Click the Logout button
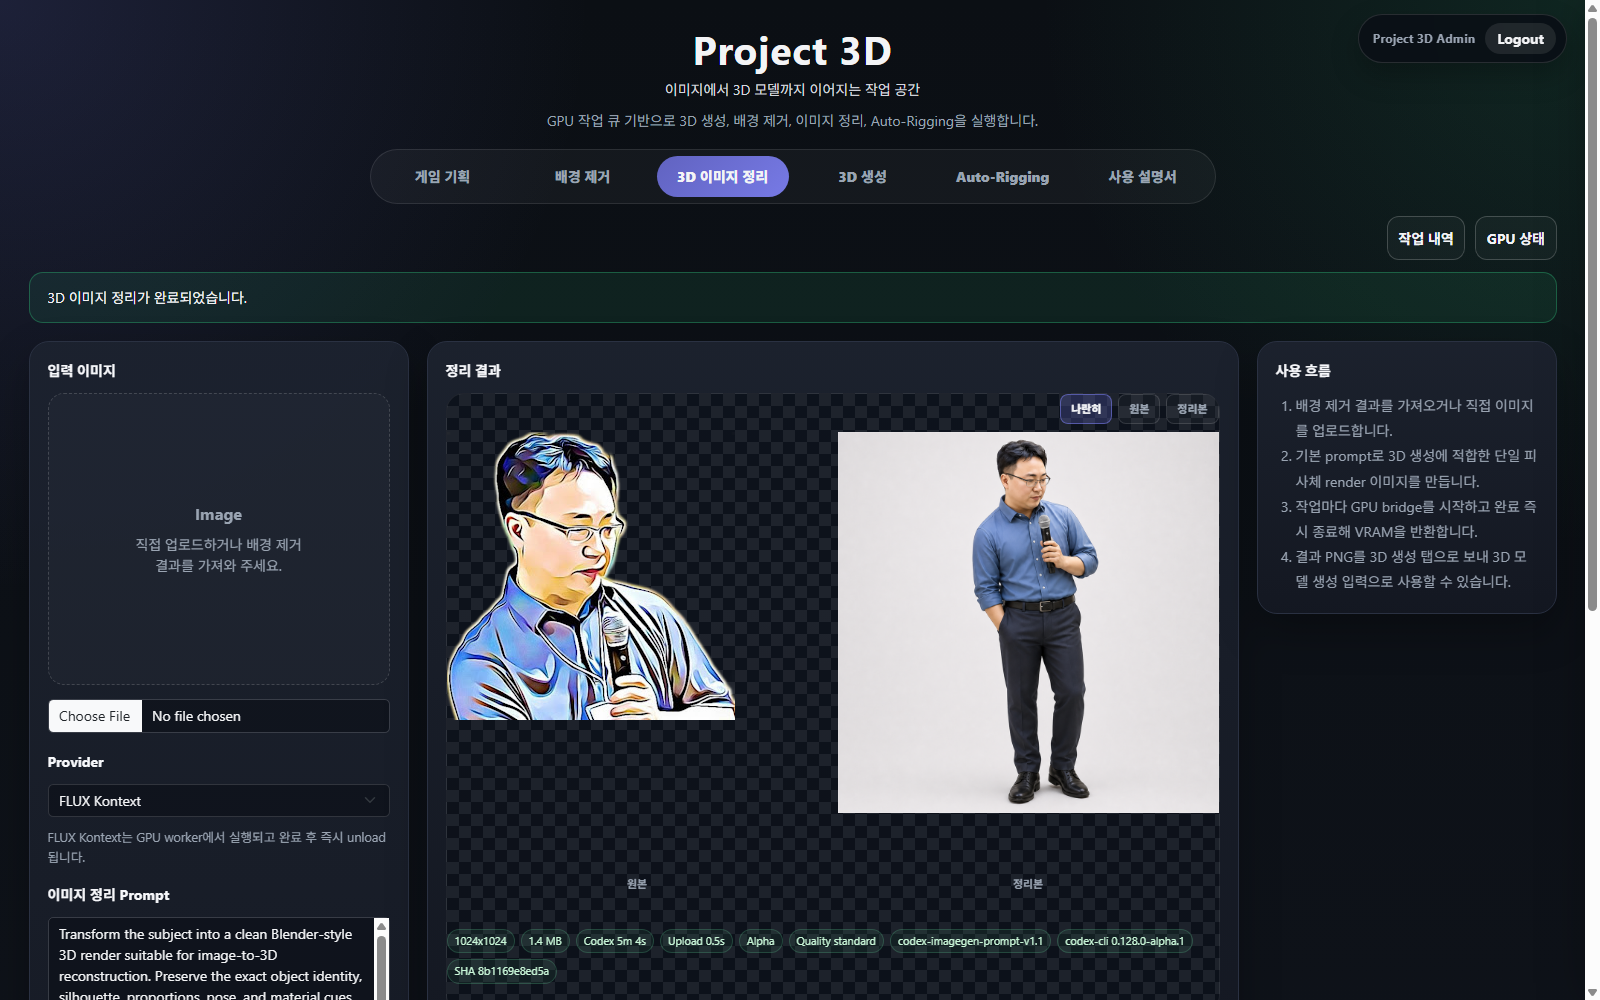1600x1000 pixels. point(1520,39)
